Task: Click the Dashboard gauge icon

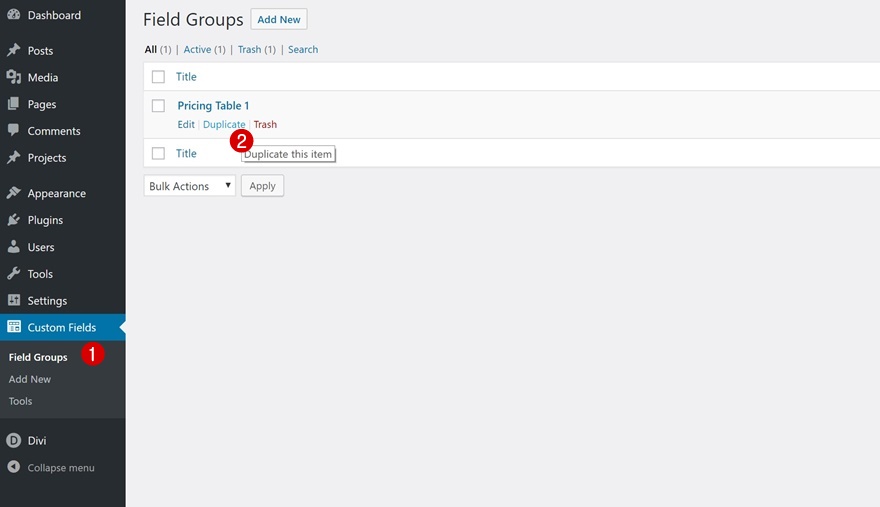Action: [x=13, y=15]
